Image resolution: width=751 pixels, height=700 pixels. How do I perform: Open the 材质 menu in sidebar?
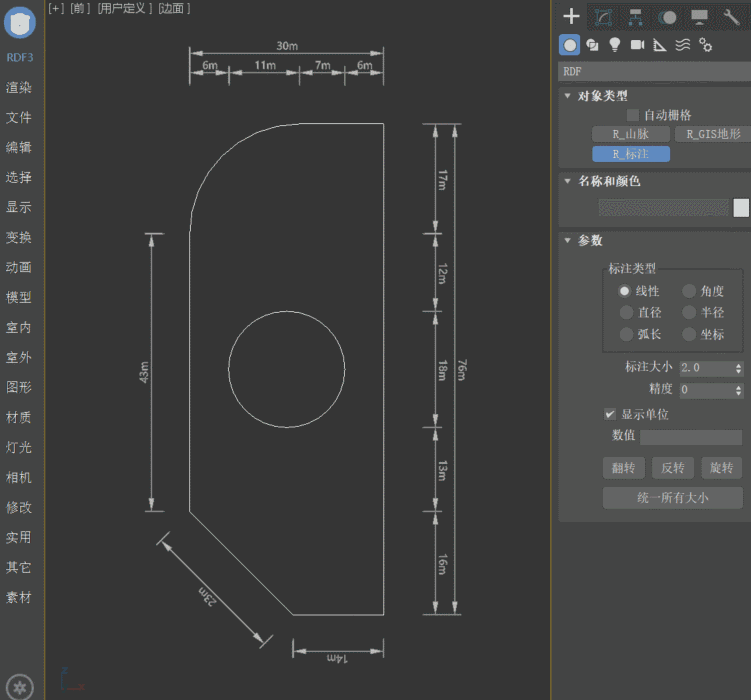coord(19,417)
